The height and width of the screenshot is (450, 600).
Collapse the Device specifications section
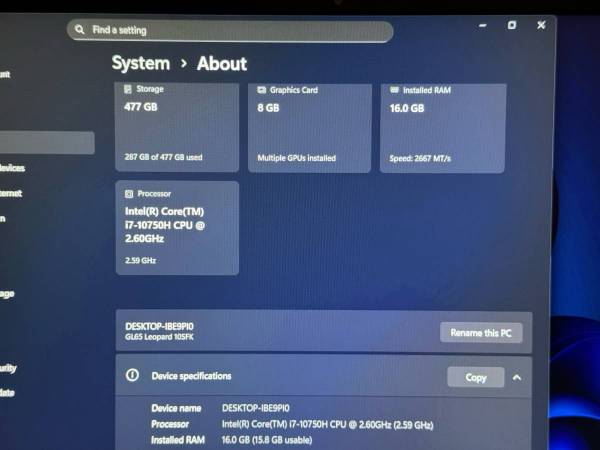(517, 377)
